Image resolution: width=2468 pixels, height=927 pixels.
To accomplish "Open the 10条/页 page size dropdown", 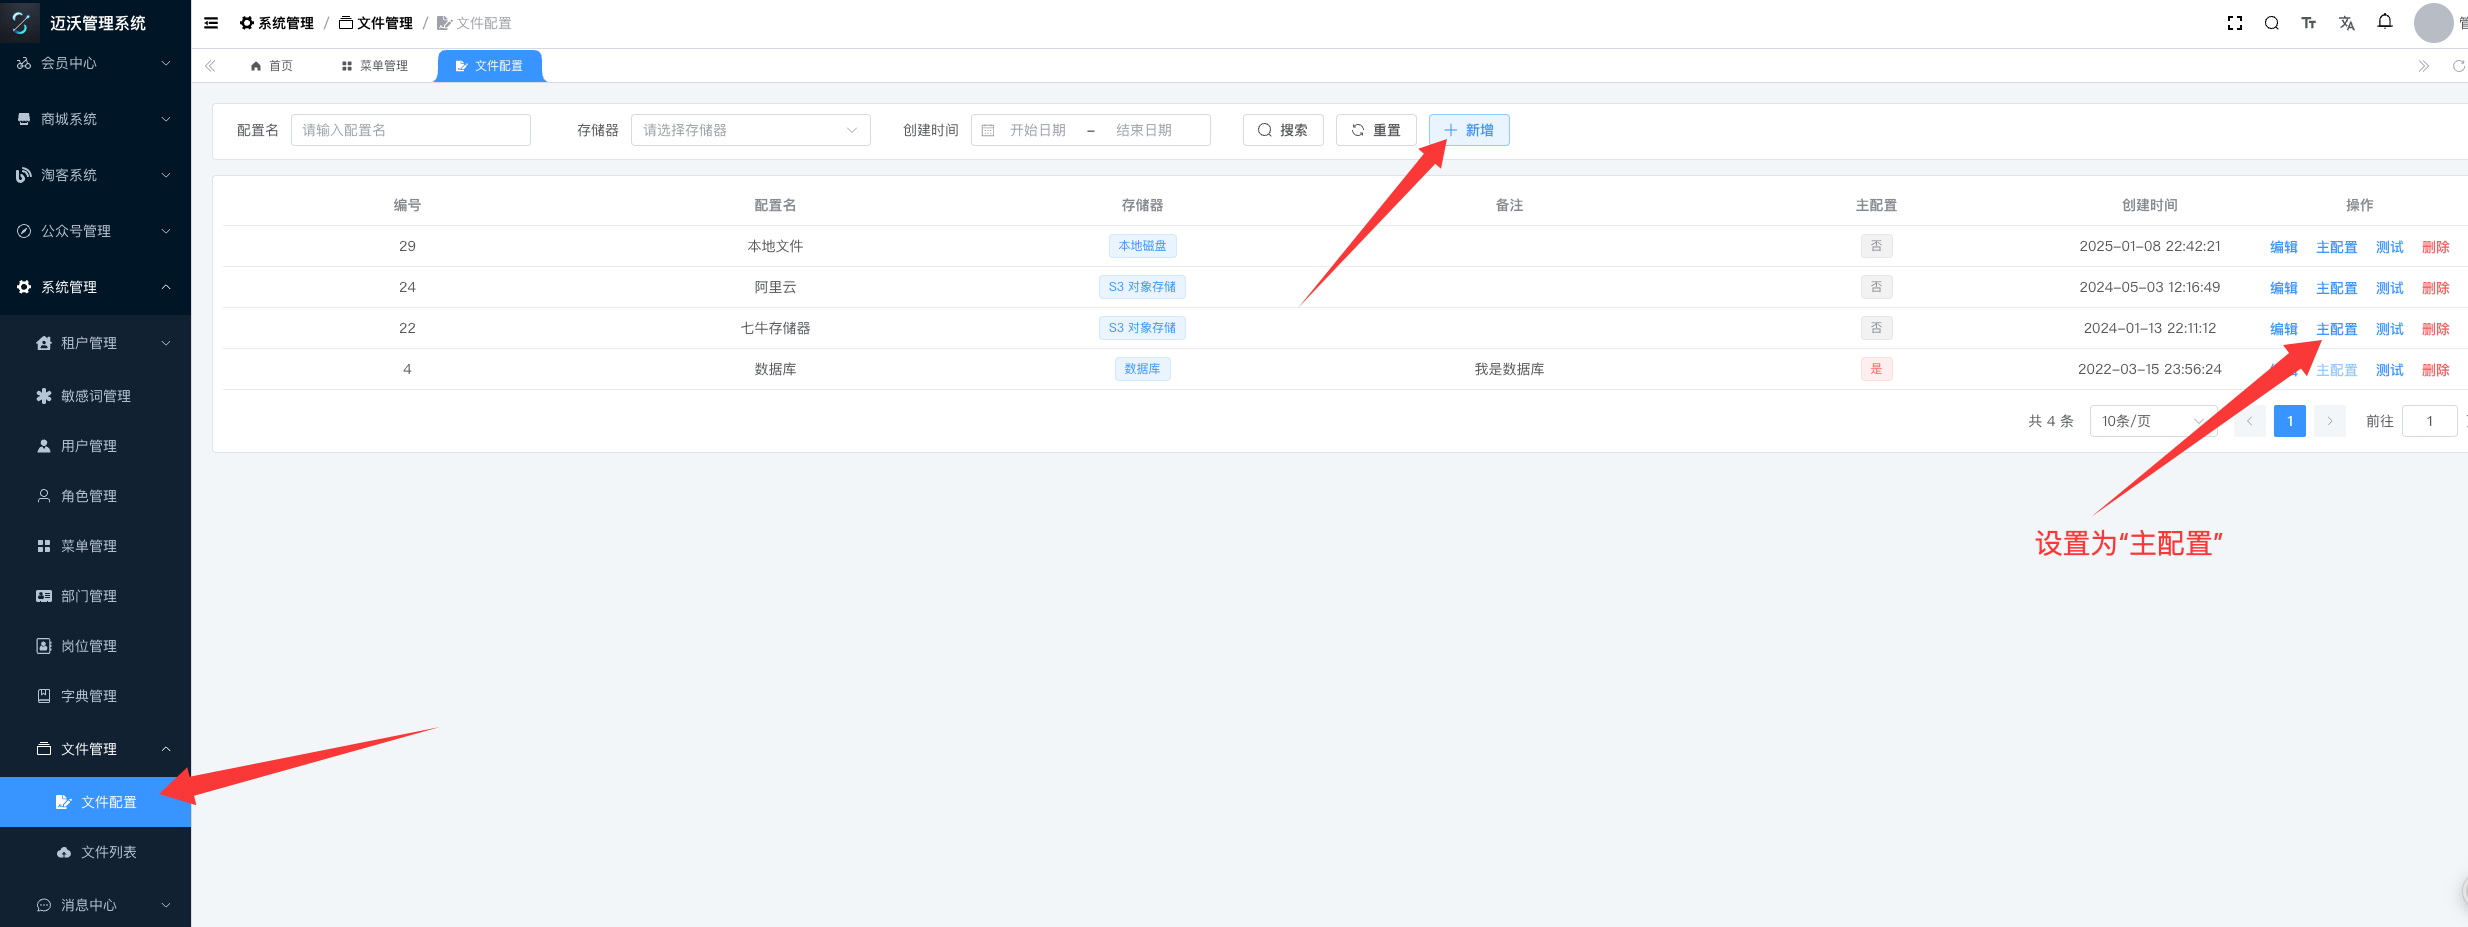I will point(2152,421).
